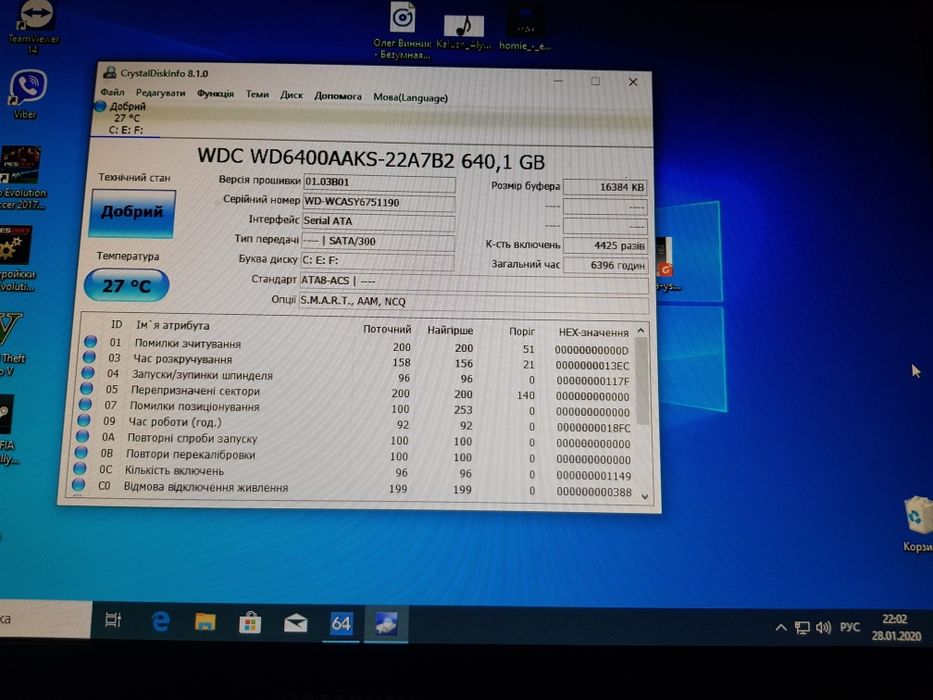Open the Мова(Language) menu
Viewport: 933px width, 700px height.
click(411, 98)
